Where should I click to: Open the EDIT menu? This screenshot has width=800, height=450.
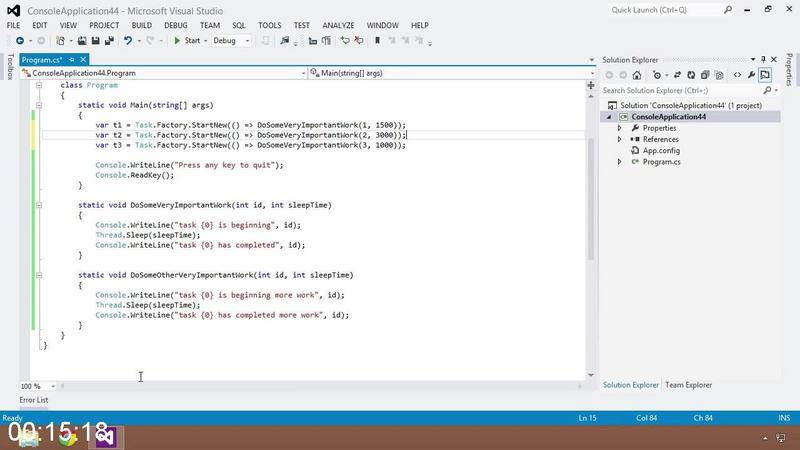click(40, 25)
